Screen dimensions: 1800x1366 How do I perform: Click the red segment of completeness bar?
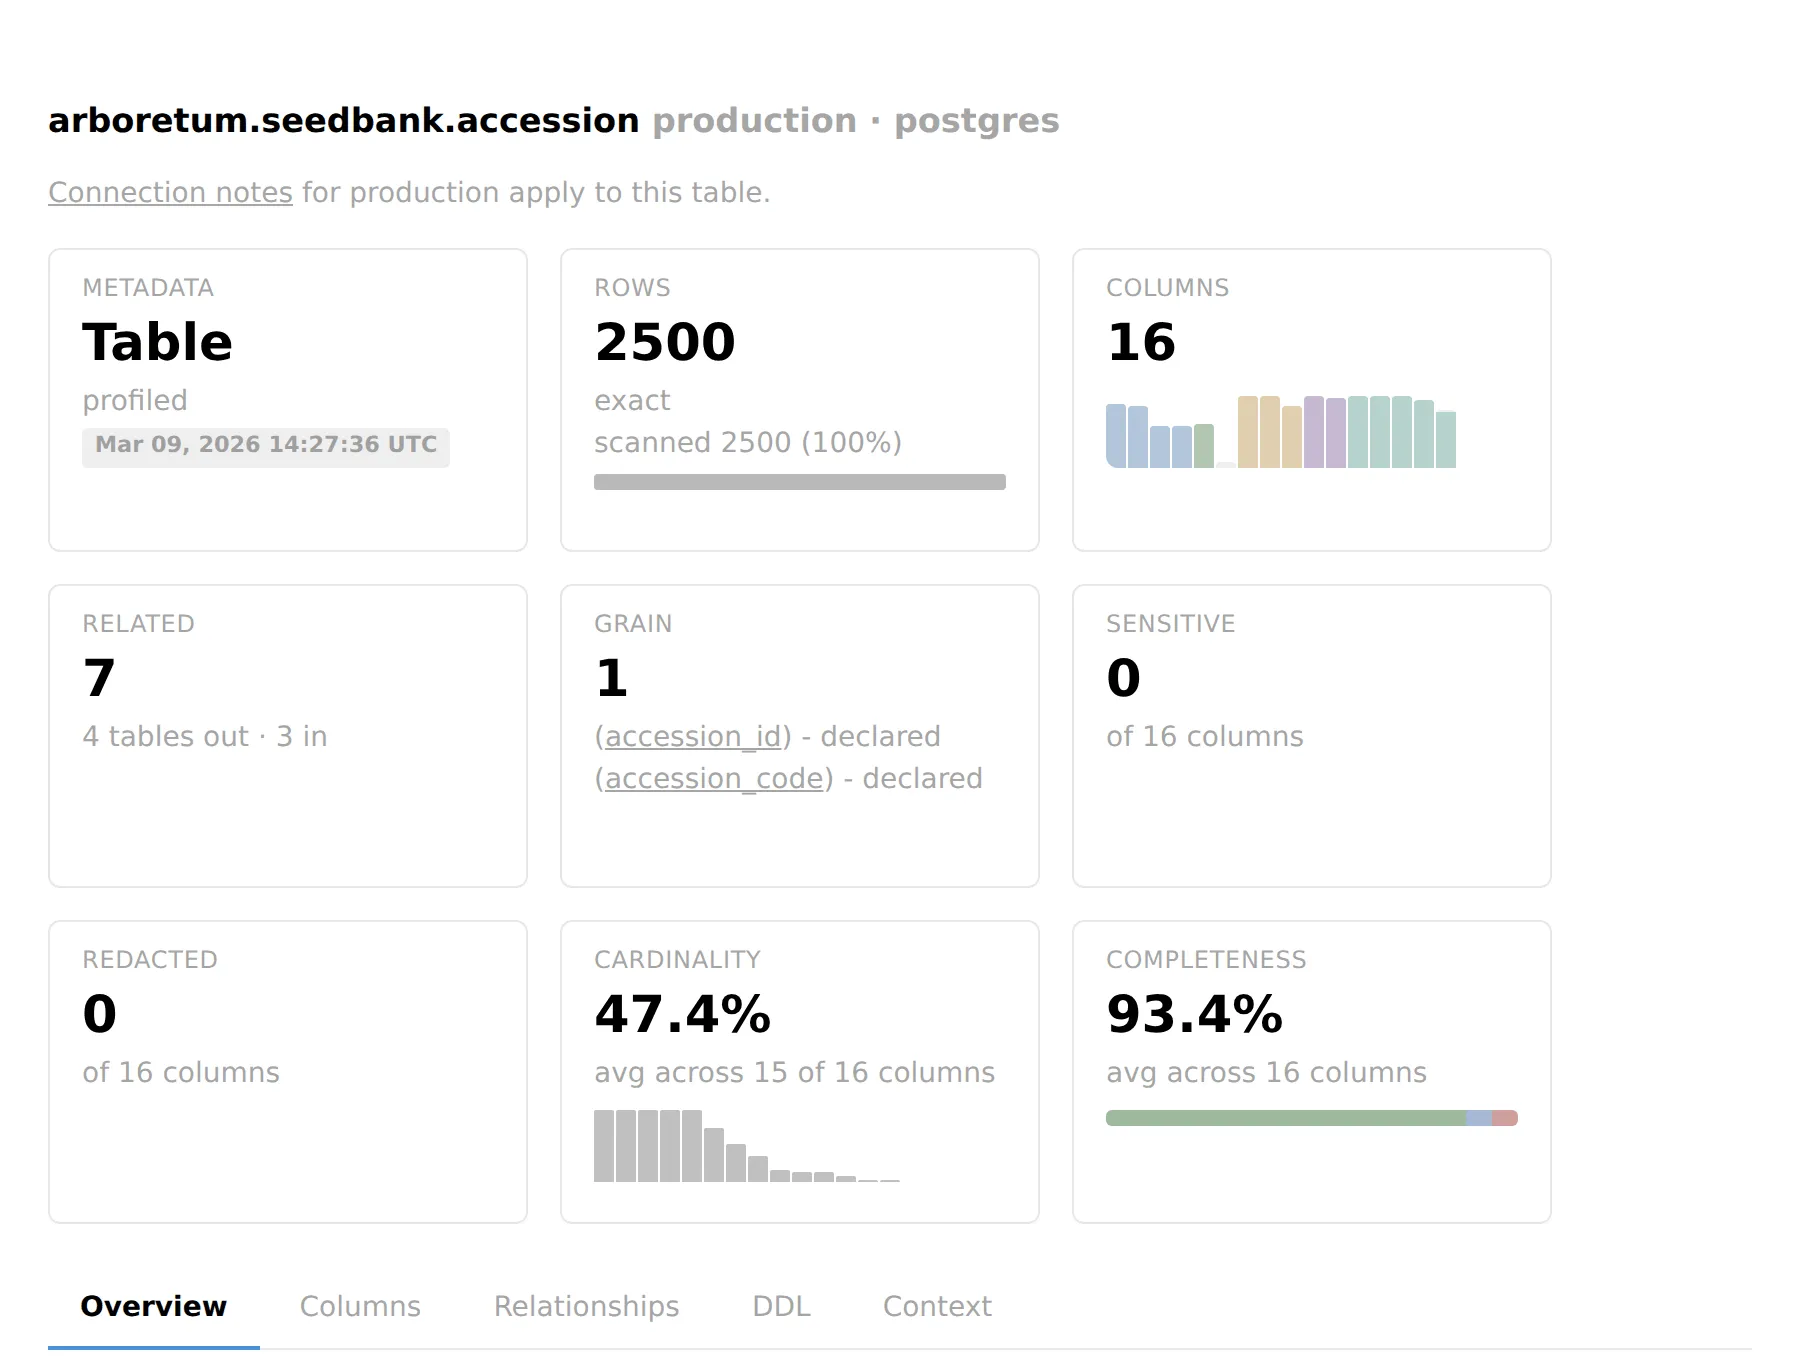pyautogui.click(x=1505, y=1118)
